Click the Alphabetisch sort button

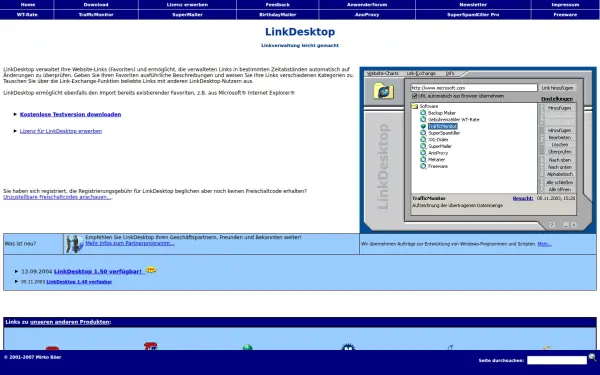pos(560,174)
